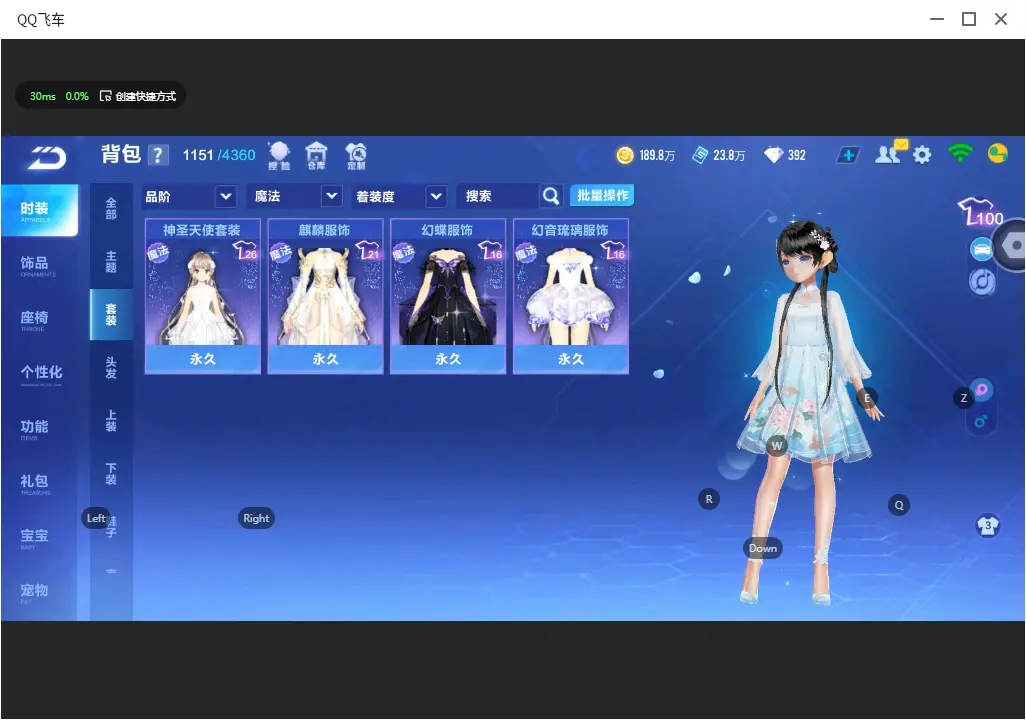Select the 神圣天使套装 outfit card
Image resolution: width=1026 pixels, height=720 pixels.
pos(203,297)
